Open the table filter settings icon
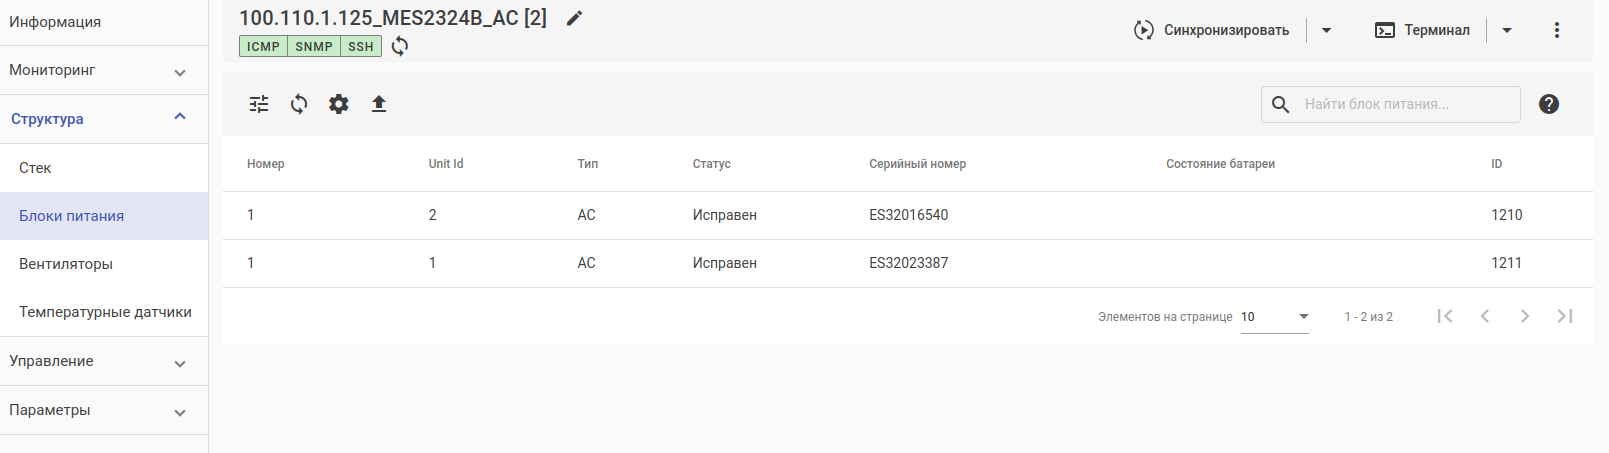 tap(259, 104)
